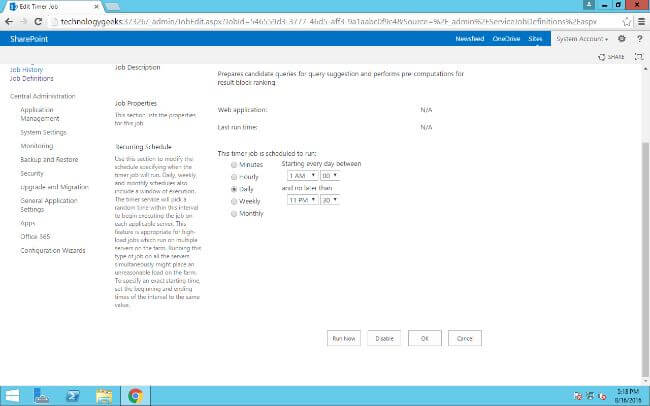Open Upgrade and Migration

pos(54,187)
